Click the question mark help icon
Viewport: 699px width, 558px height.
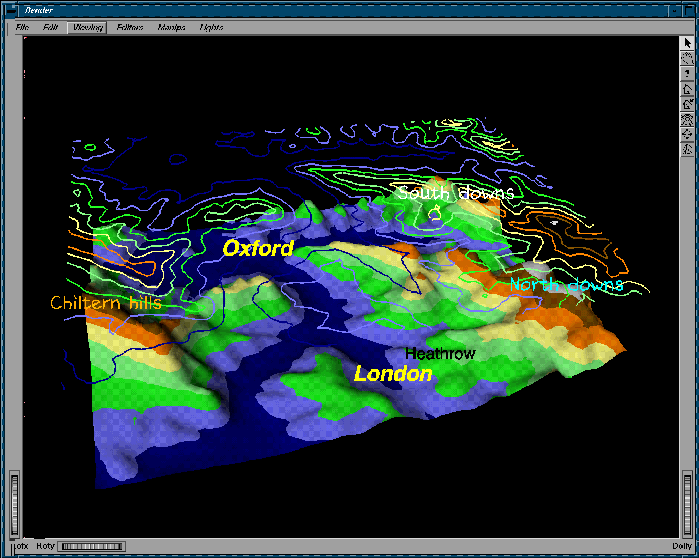point(687,73)
